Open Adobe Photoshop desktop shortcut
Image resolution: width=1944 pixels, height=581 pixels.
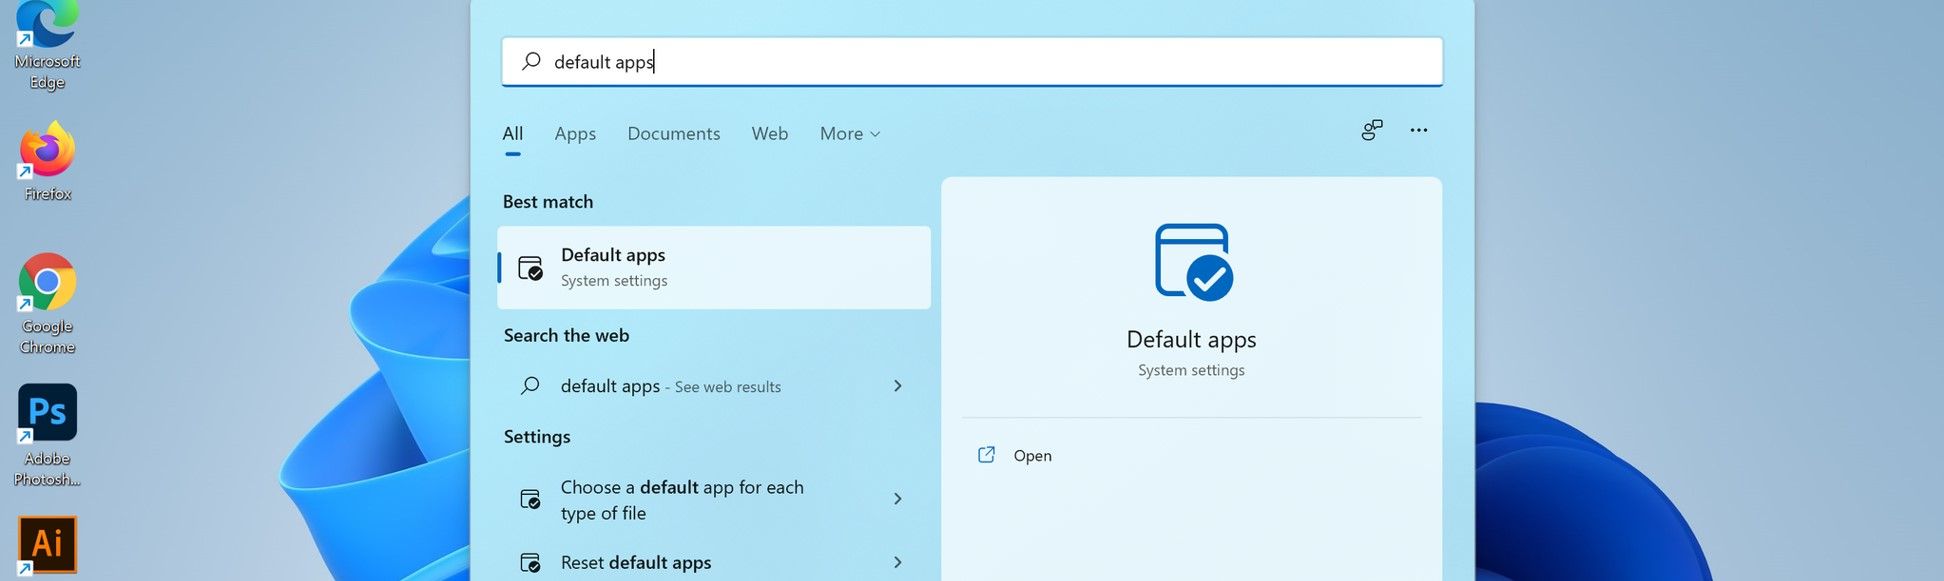click(x=47, y=415)
